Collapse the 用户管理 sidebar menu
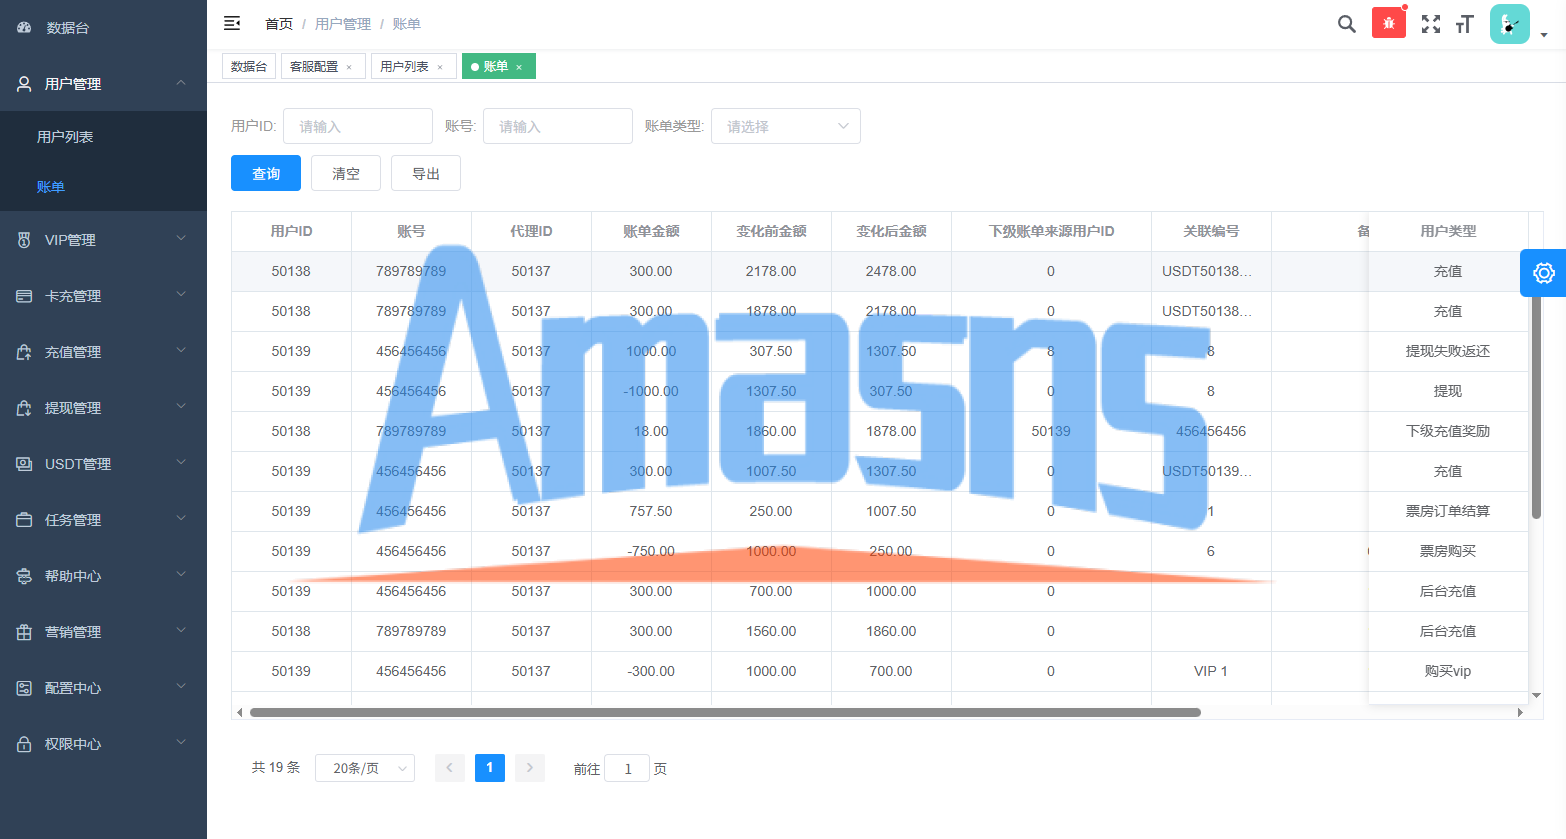1566x839 pixels. (104, 84)
